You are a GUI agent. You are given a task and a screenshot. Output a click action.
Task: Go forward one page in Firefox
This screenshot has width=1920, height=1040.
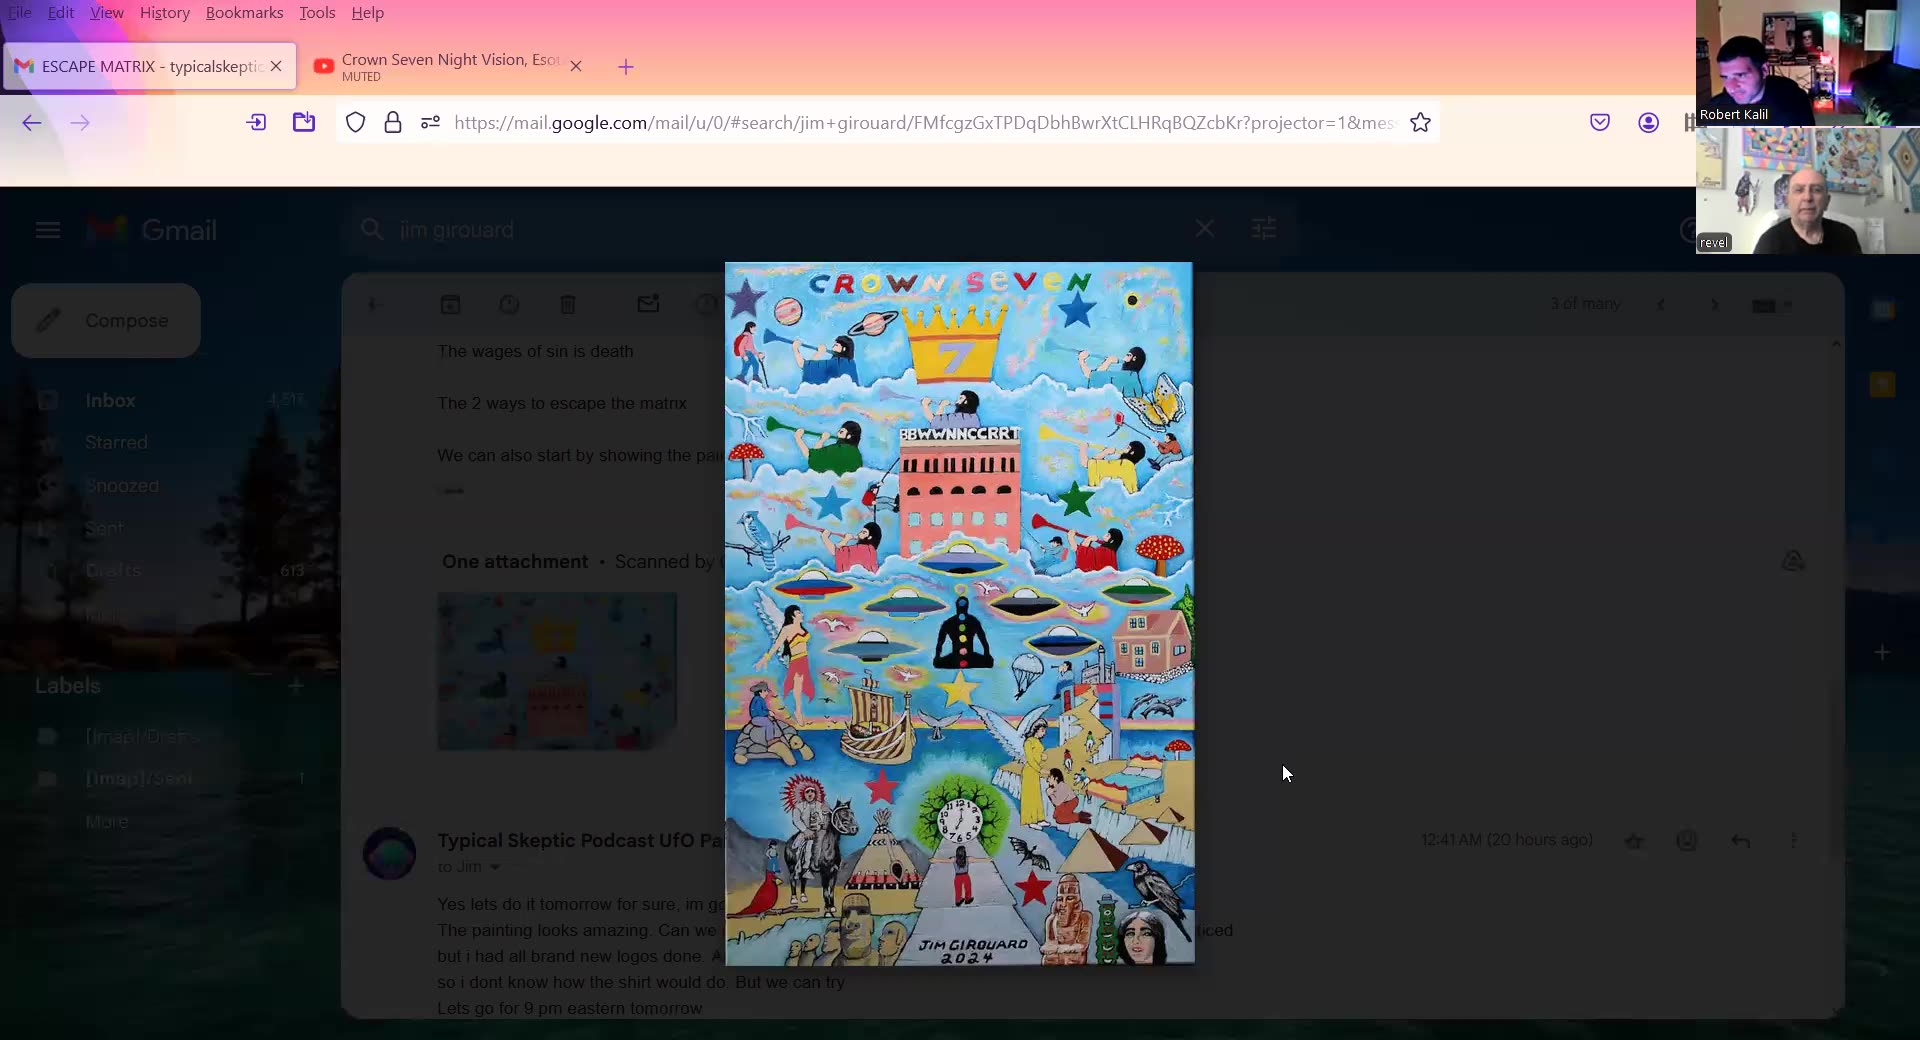click(x=80, y=123)
